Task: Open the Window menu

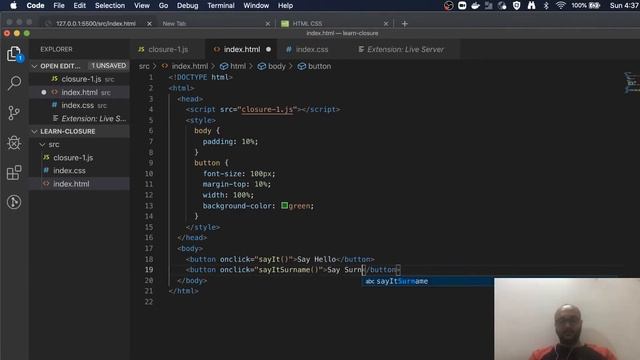Action: pos(256,6)
